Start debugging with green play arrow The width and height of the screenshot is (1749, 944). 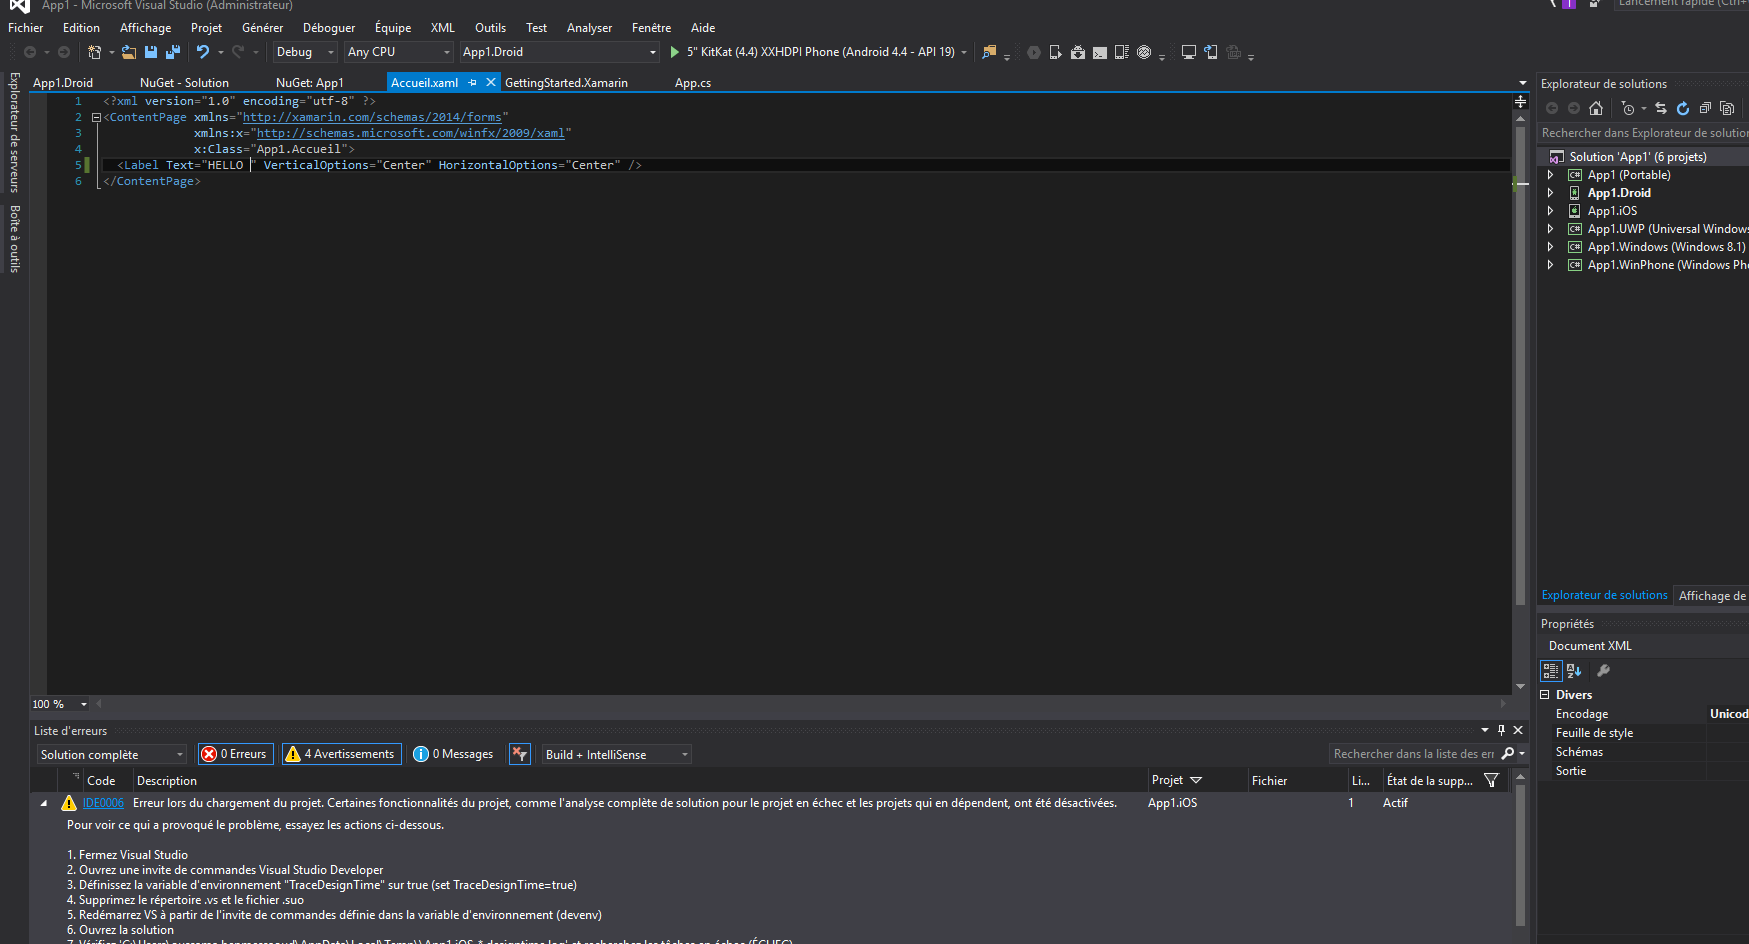(675, 52)
